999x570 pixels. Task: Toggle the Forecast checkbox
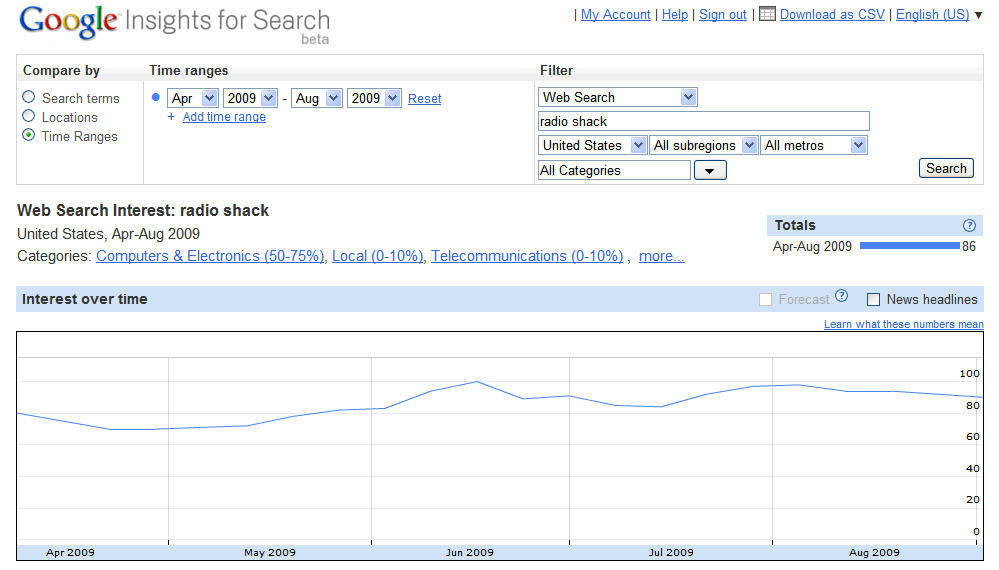click(x=765, y=299)
